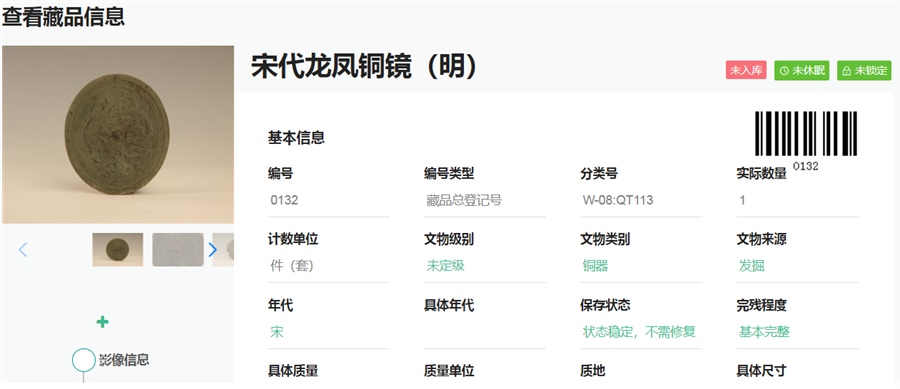Select the second gray thumbnail
This screenshot has height=389, width=900.
click(x=178, y=250)
